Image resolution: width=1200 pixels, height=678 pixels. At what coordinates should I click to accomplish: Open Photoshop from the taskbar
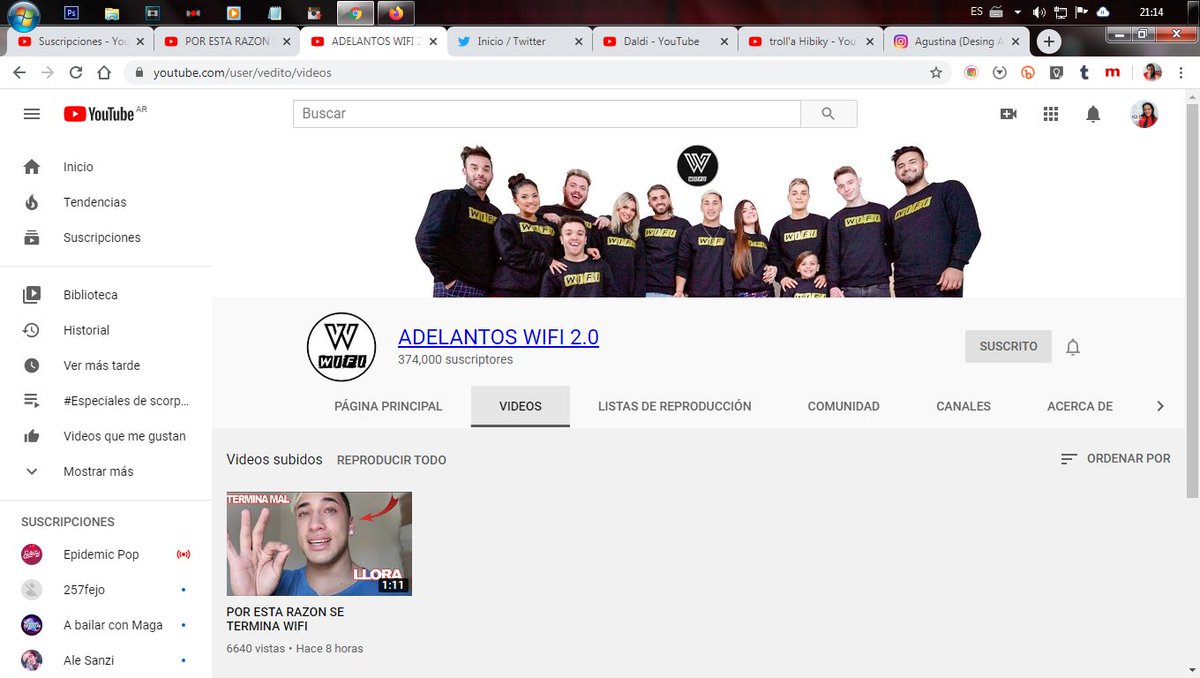point(71,13)
